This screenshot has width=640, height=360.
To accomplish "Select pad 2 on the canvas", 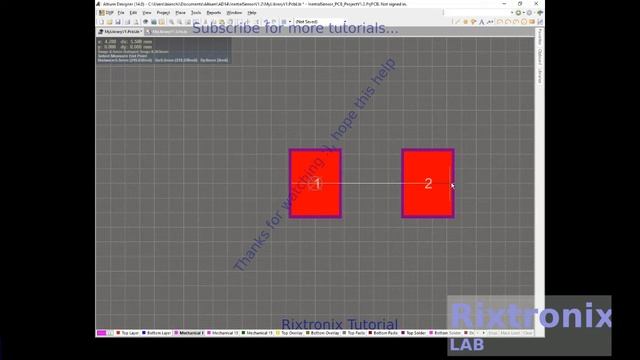I will click(x=428, y=183).
